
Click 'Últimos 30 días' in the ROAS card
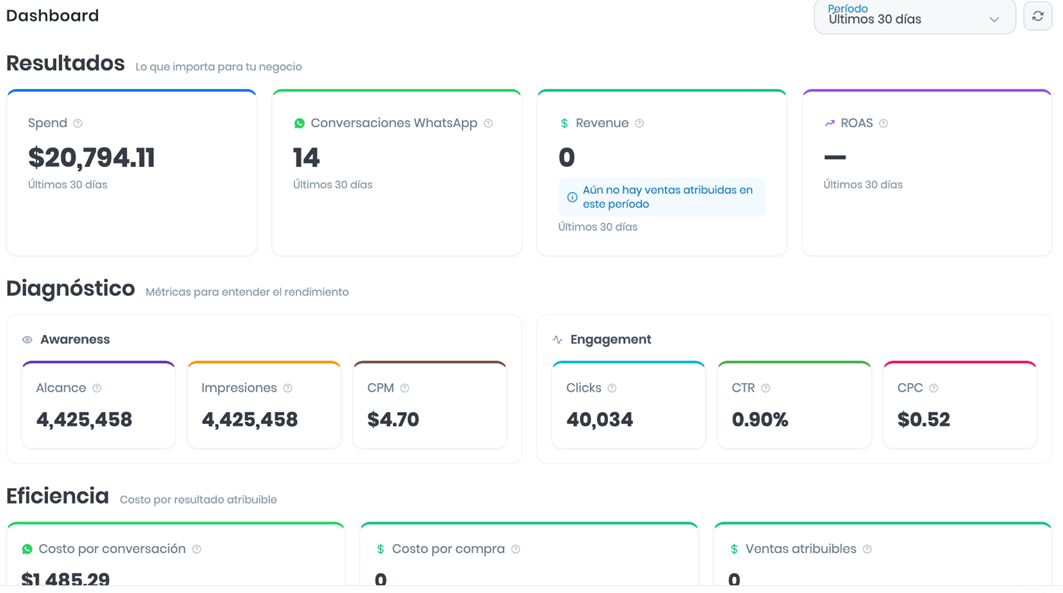pos(862,184)
